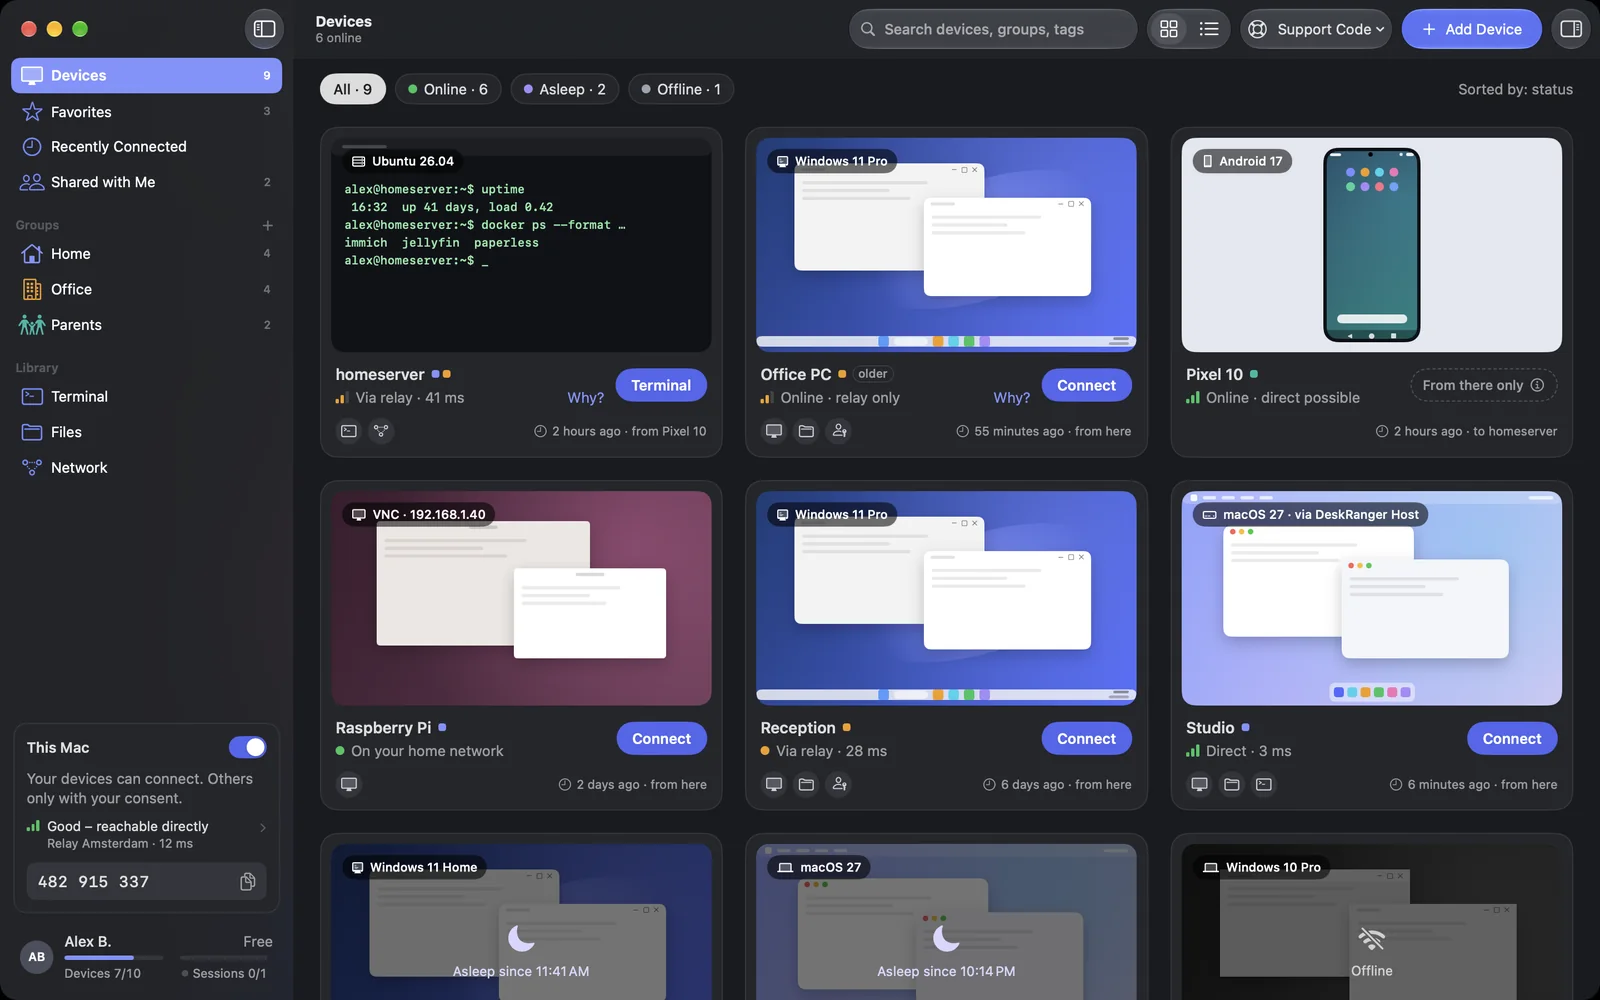The image size is (1600, 1000).
Task: Open screen icon on Raspberry Pi card
Action: click(349, 784)
